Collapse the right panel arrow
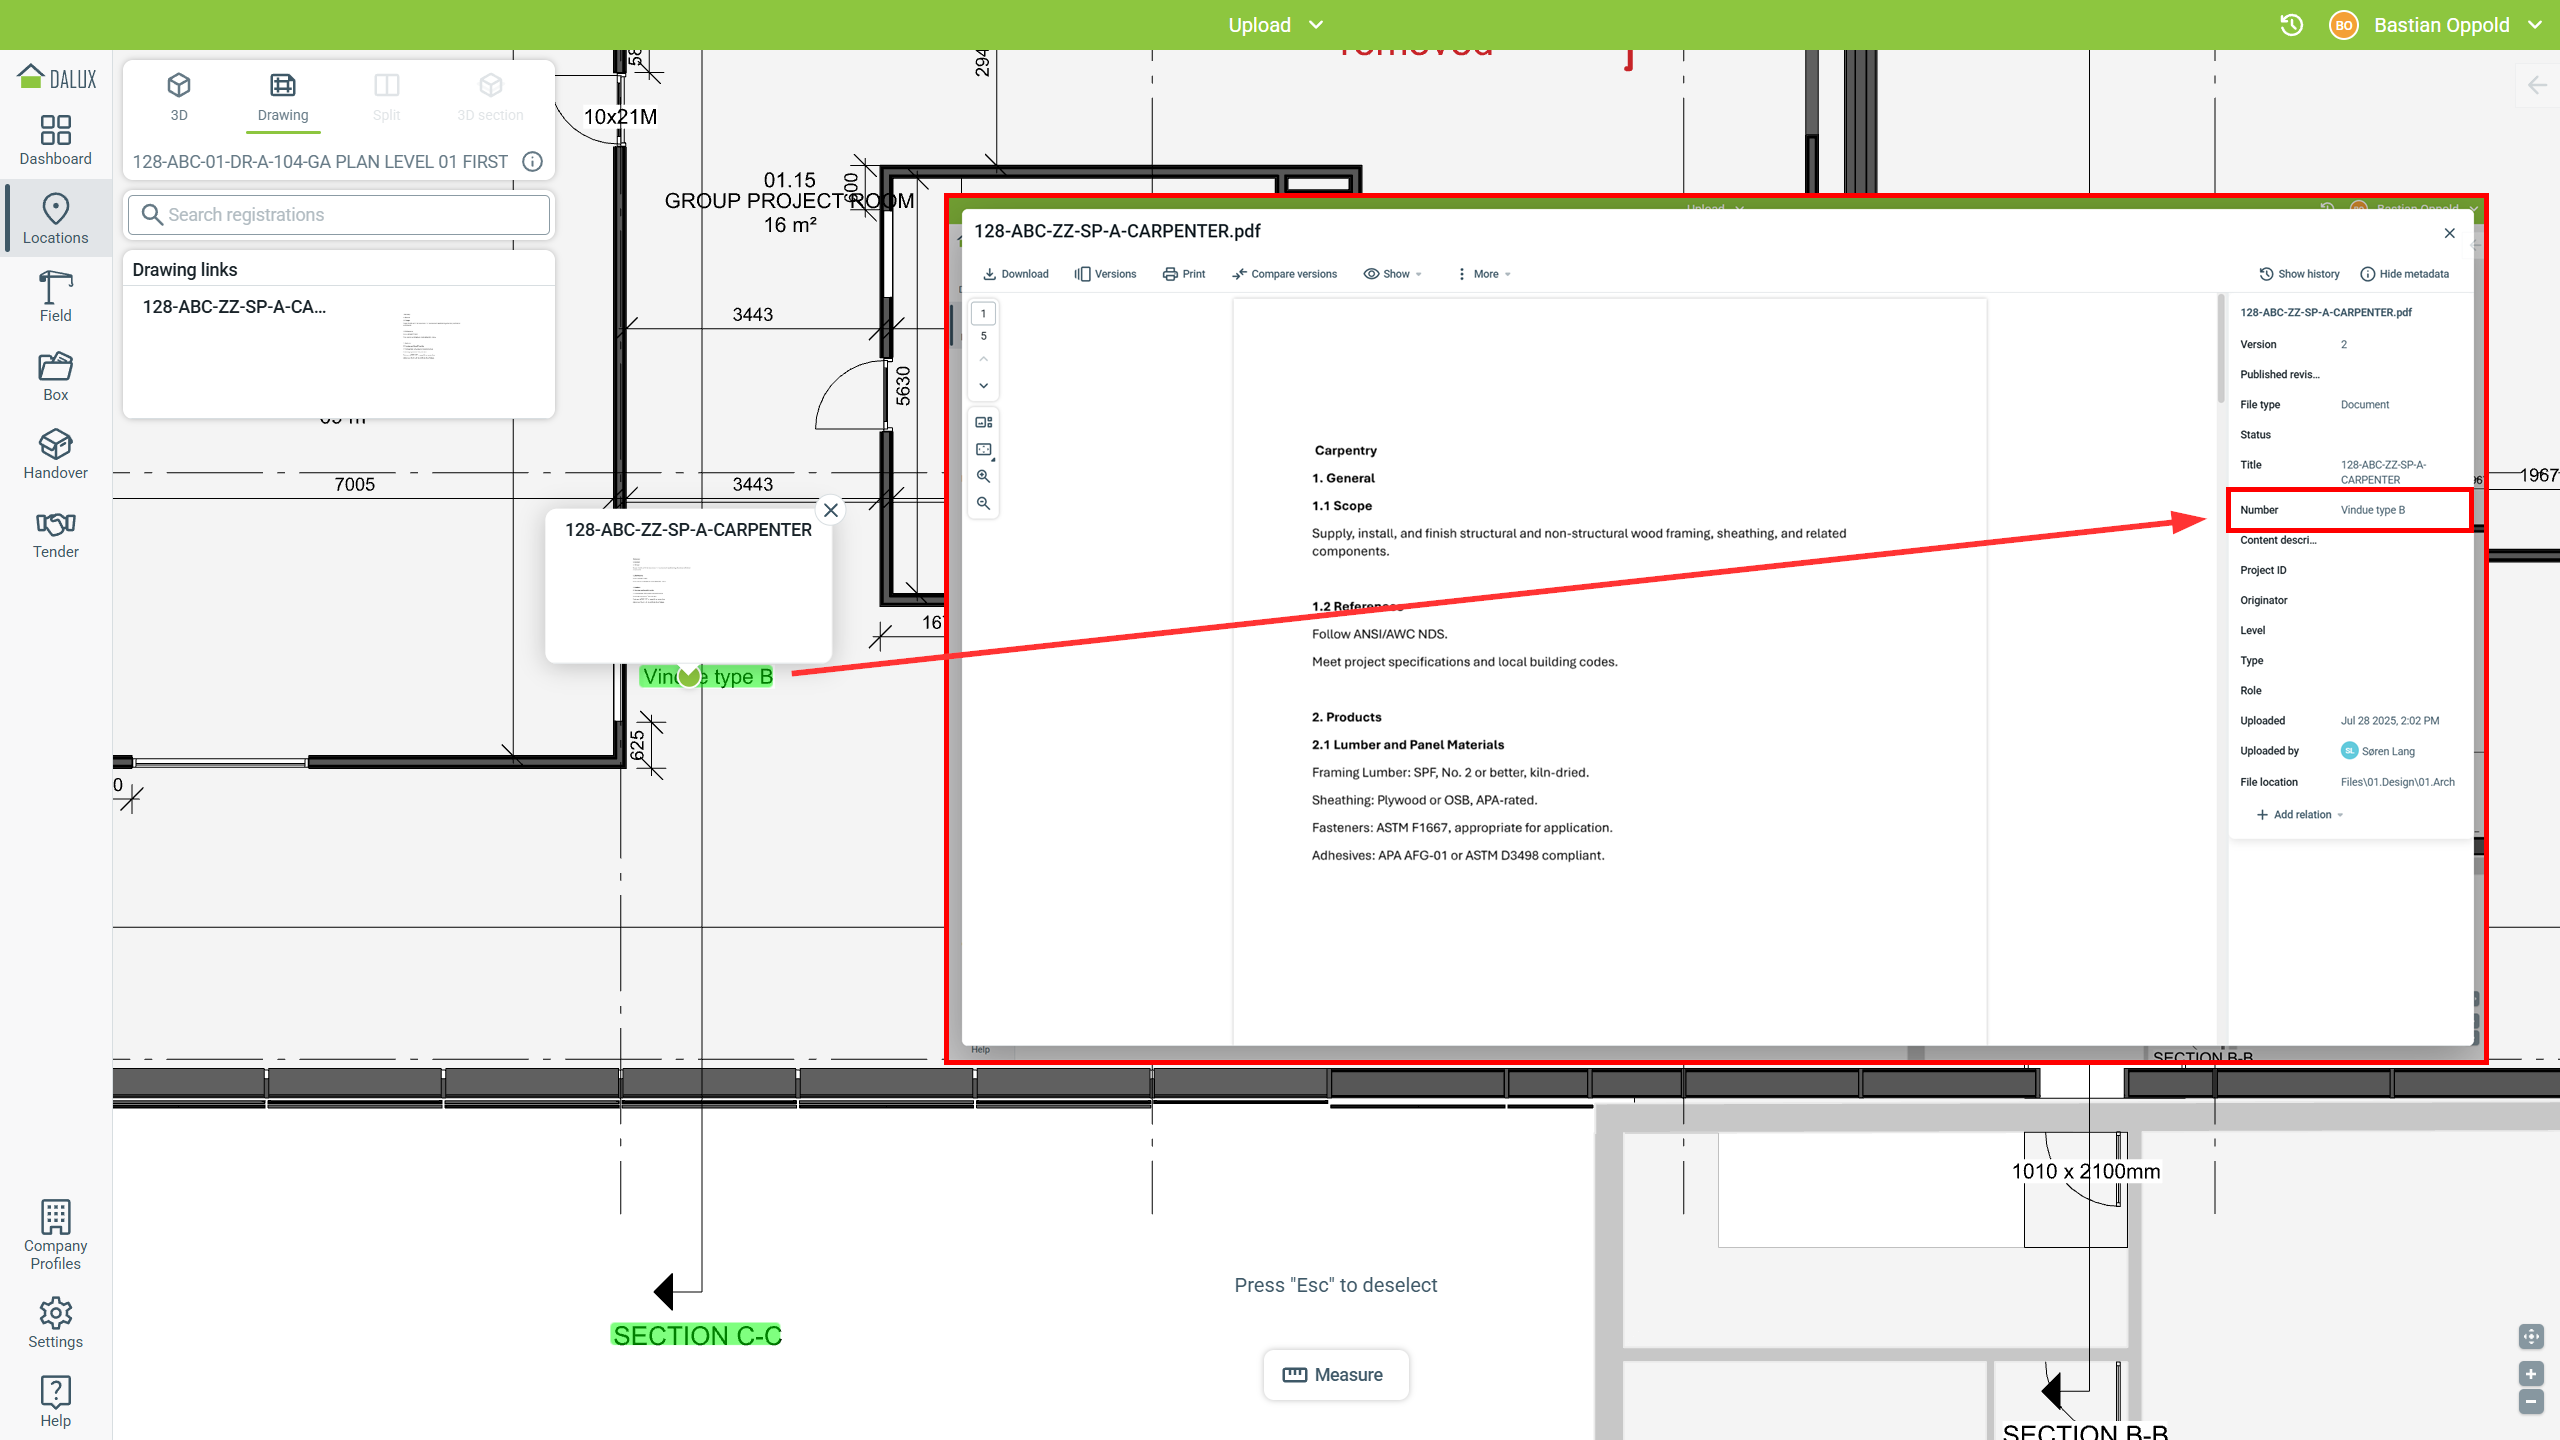Viewport: 2560px width, 1440px height. 2536,85
